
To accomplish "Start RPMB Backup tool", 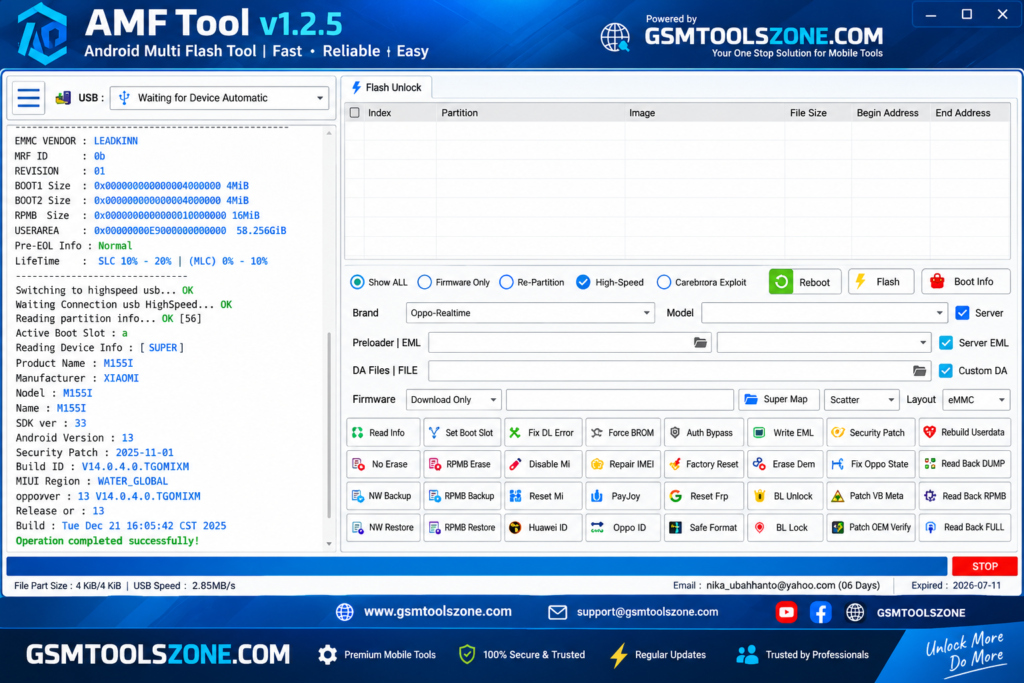I will pos(462,496).
